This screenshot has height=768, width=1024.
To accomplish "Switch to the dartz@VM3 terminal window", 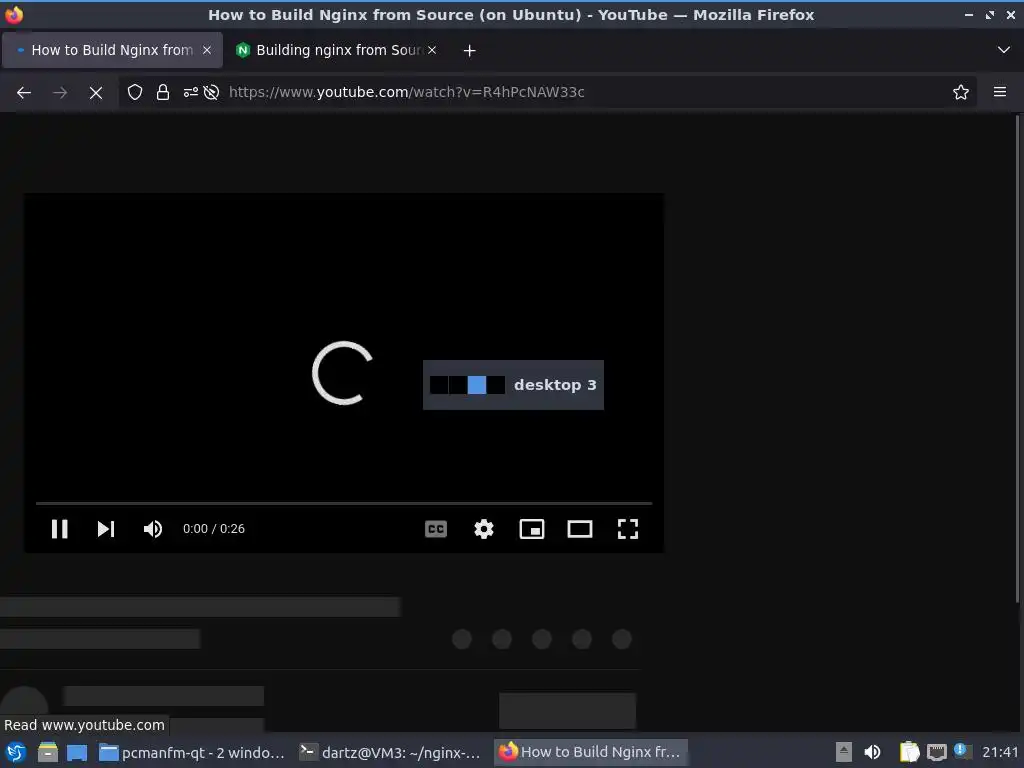I will 390,752.
